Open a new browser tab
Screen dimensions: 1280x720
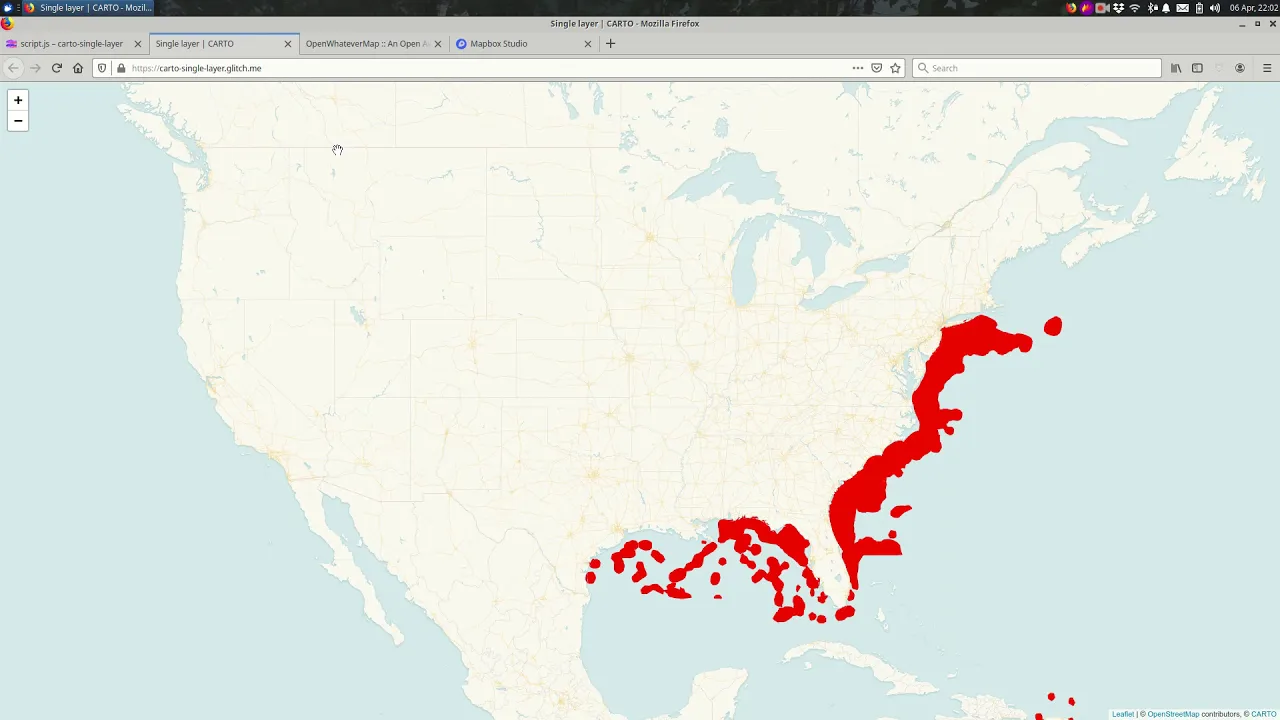610,44
